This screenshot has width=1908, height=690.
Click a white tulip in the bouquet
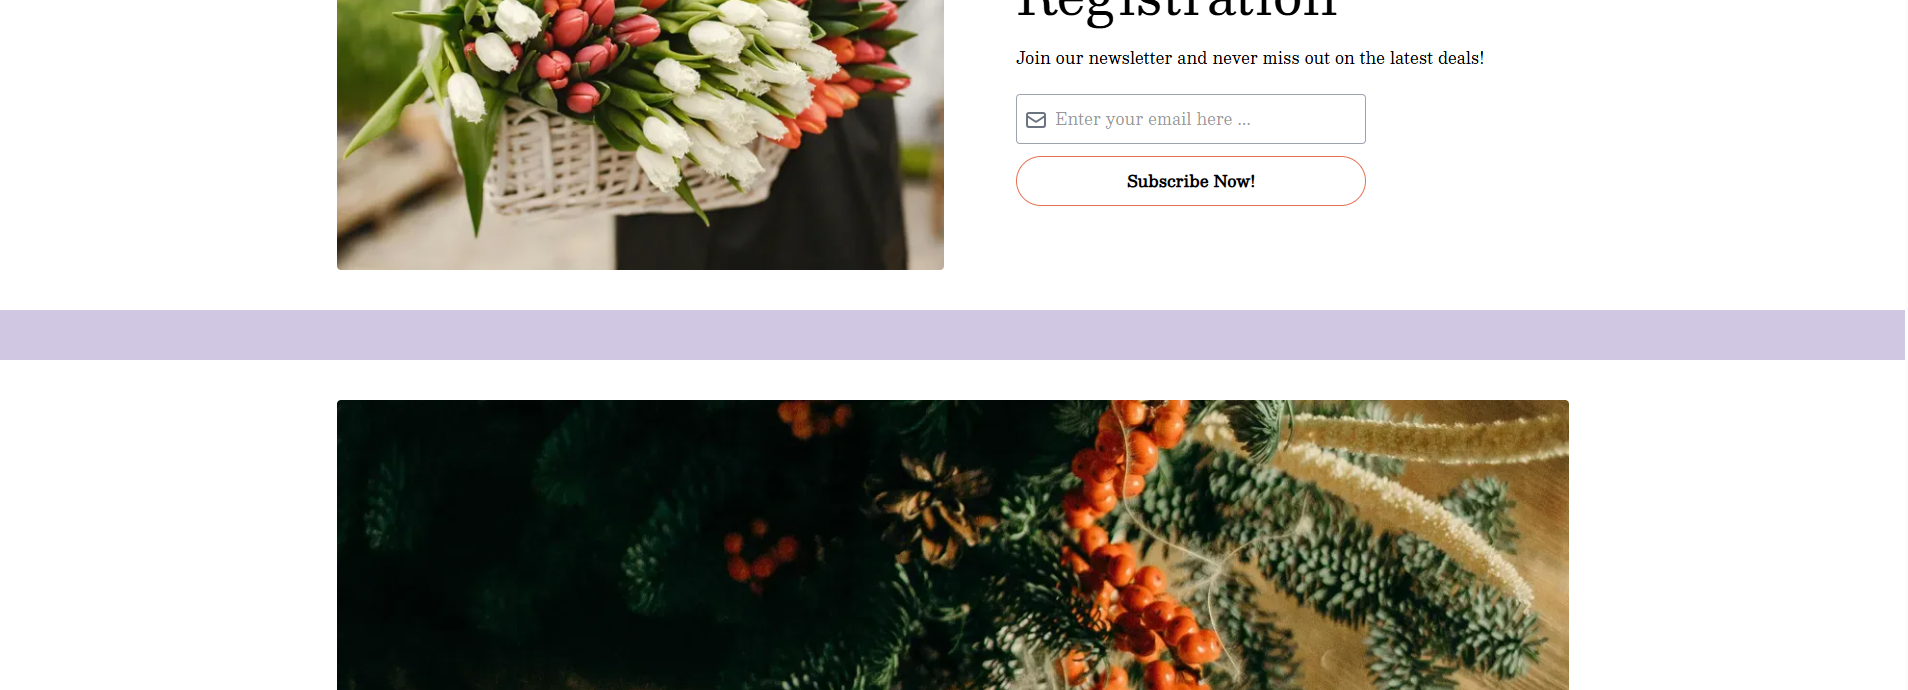tap(517, 20)
